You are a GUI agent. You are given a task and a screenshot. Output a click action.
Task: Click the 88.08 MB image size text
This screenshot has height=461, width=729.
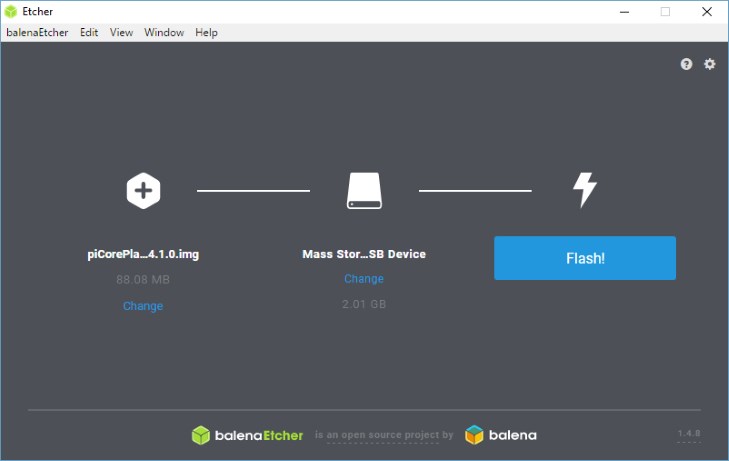(x=143, y=279)
